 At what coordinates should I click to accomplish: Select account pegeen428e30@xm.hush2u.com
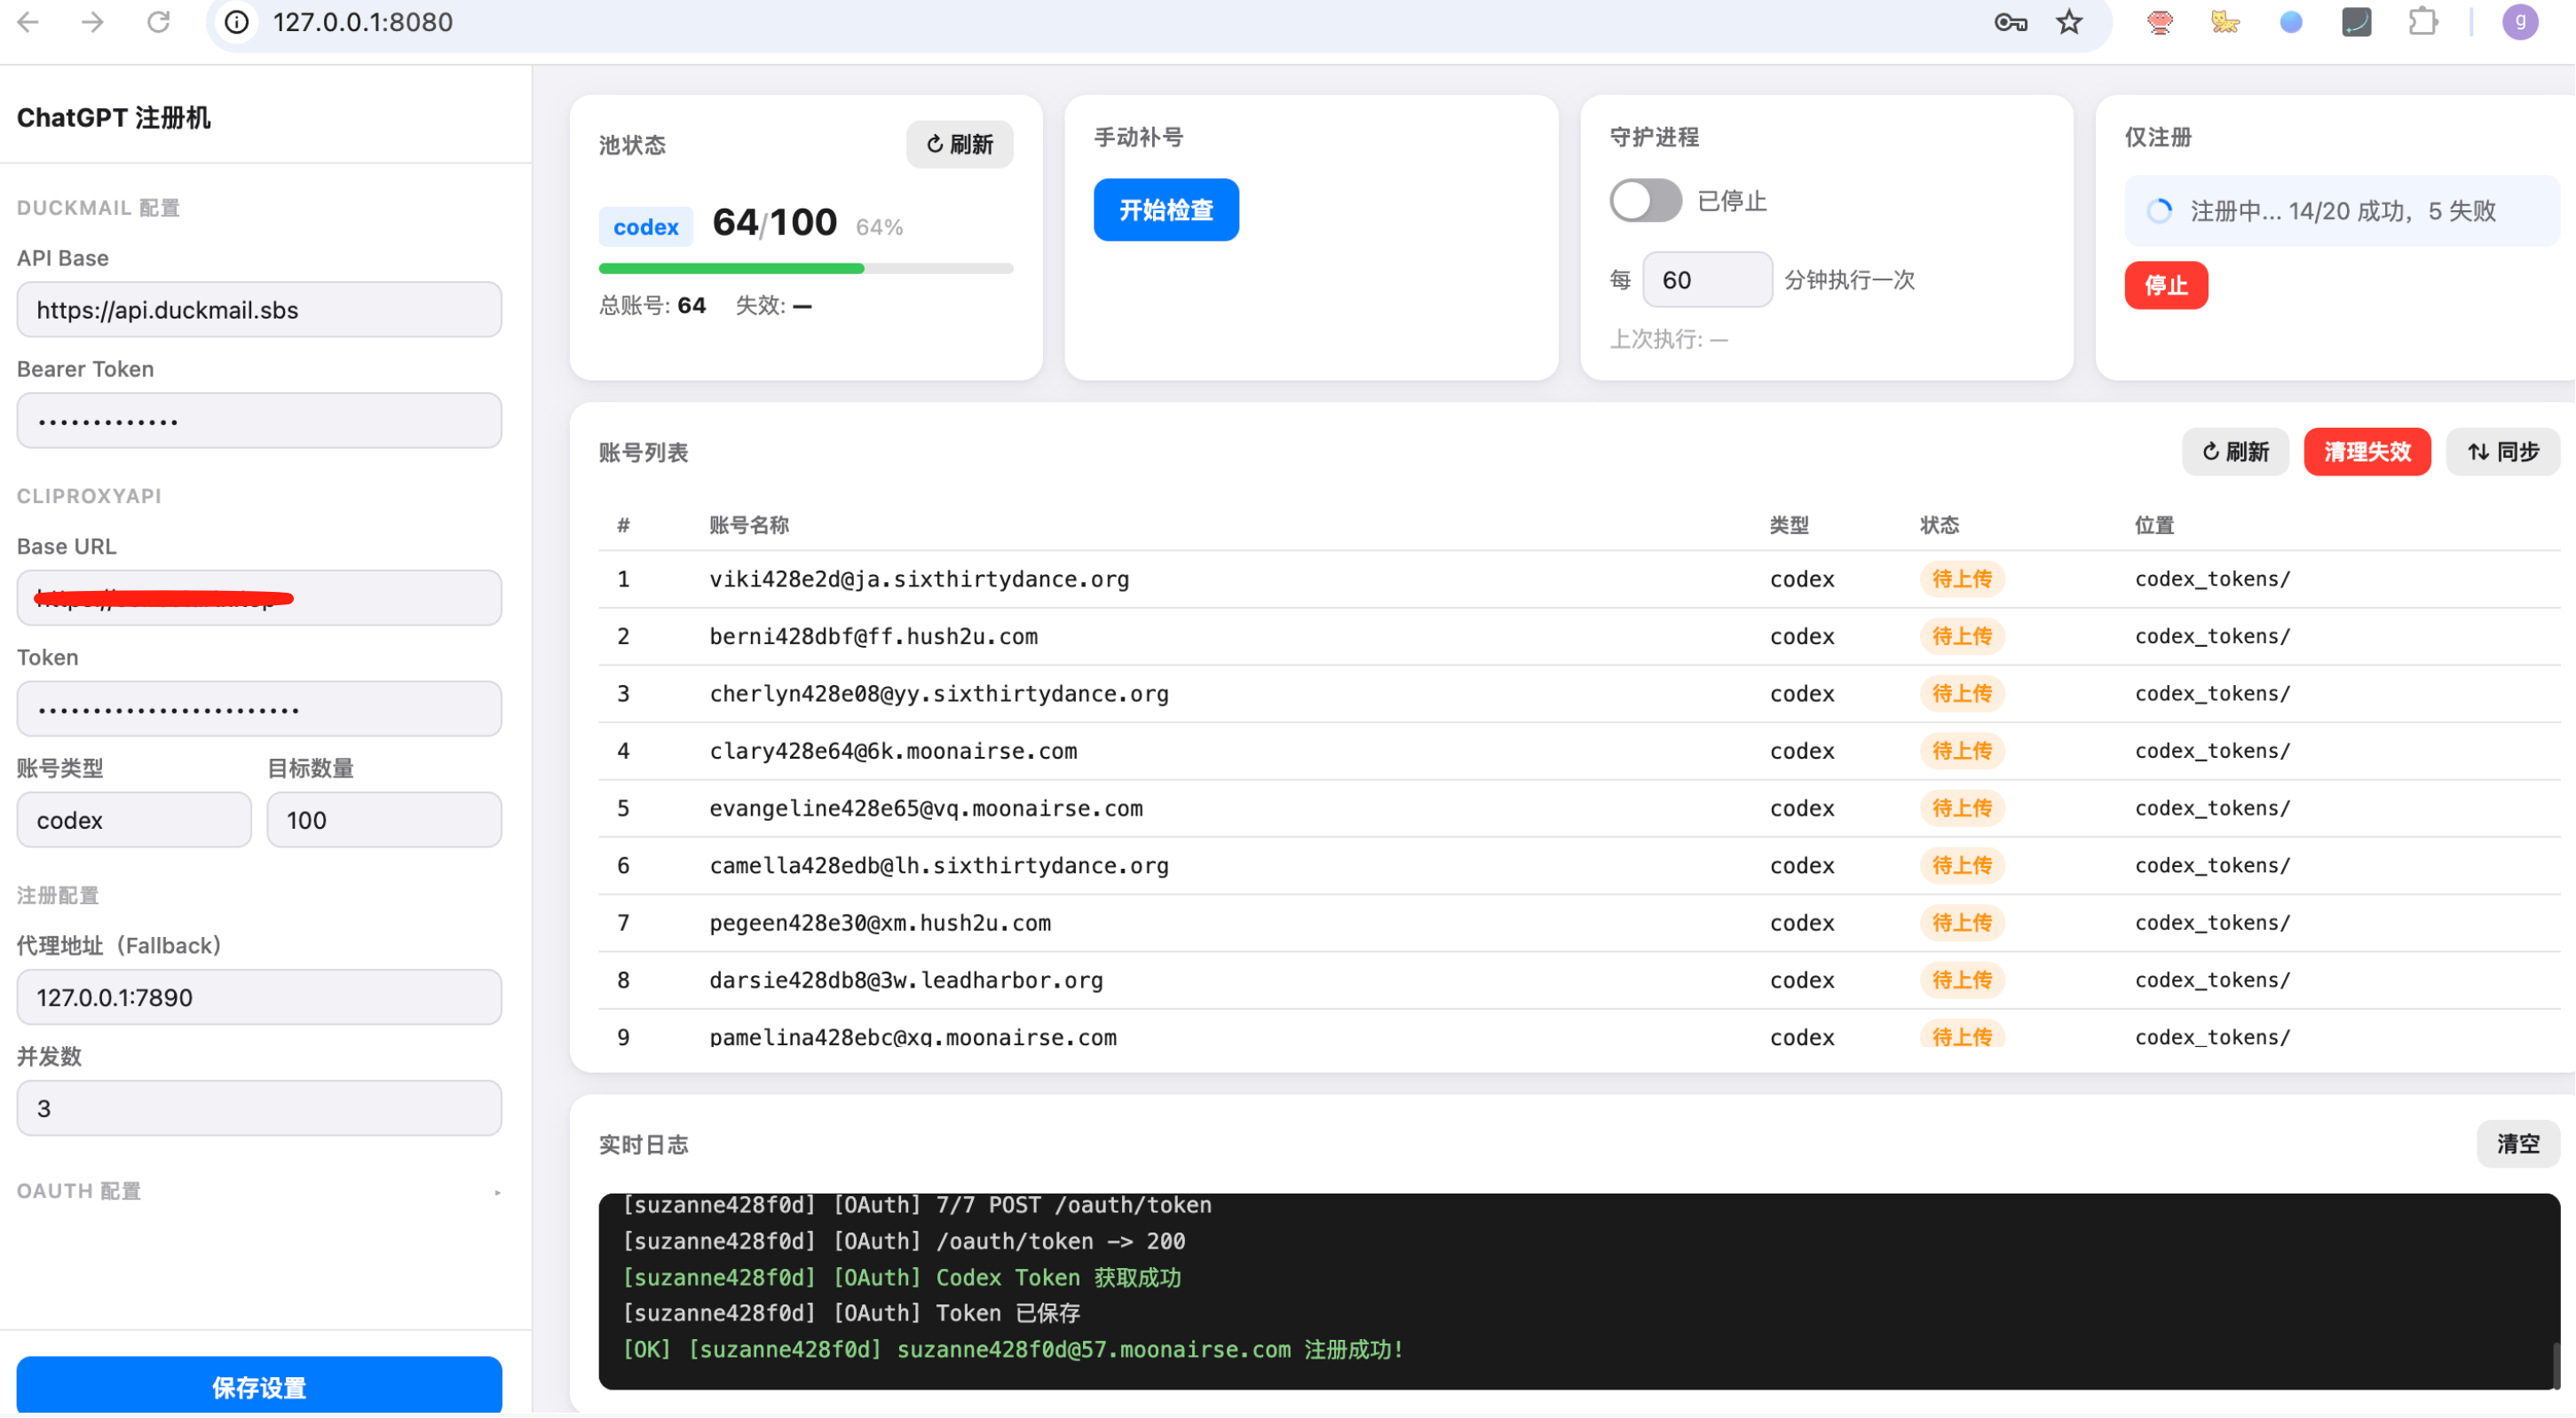[880, 922]
